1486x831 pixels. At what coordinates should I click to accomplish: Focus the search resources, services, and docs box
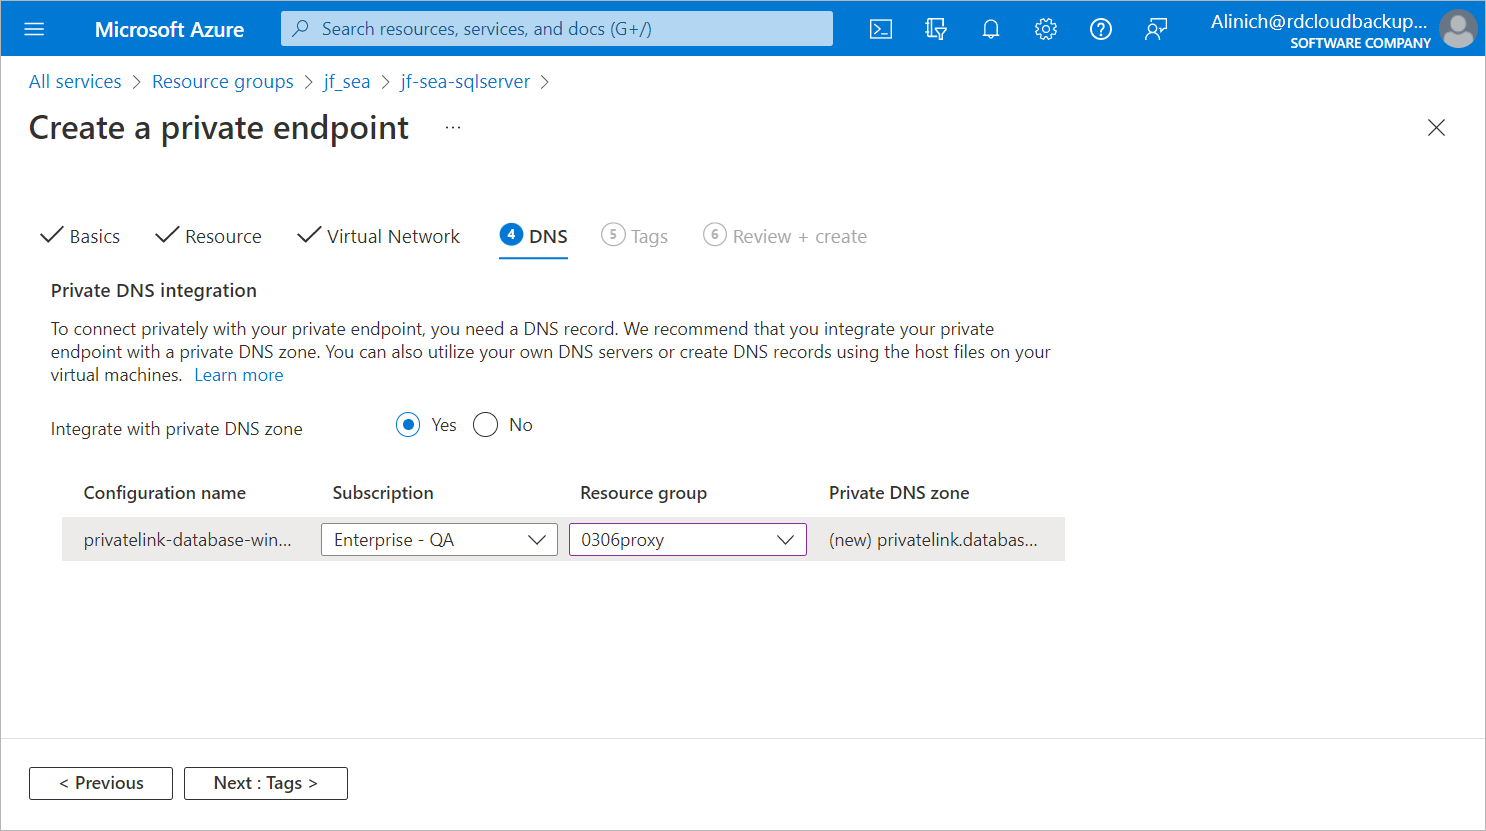coord(557,29)
